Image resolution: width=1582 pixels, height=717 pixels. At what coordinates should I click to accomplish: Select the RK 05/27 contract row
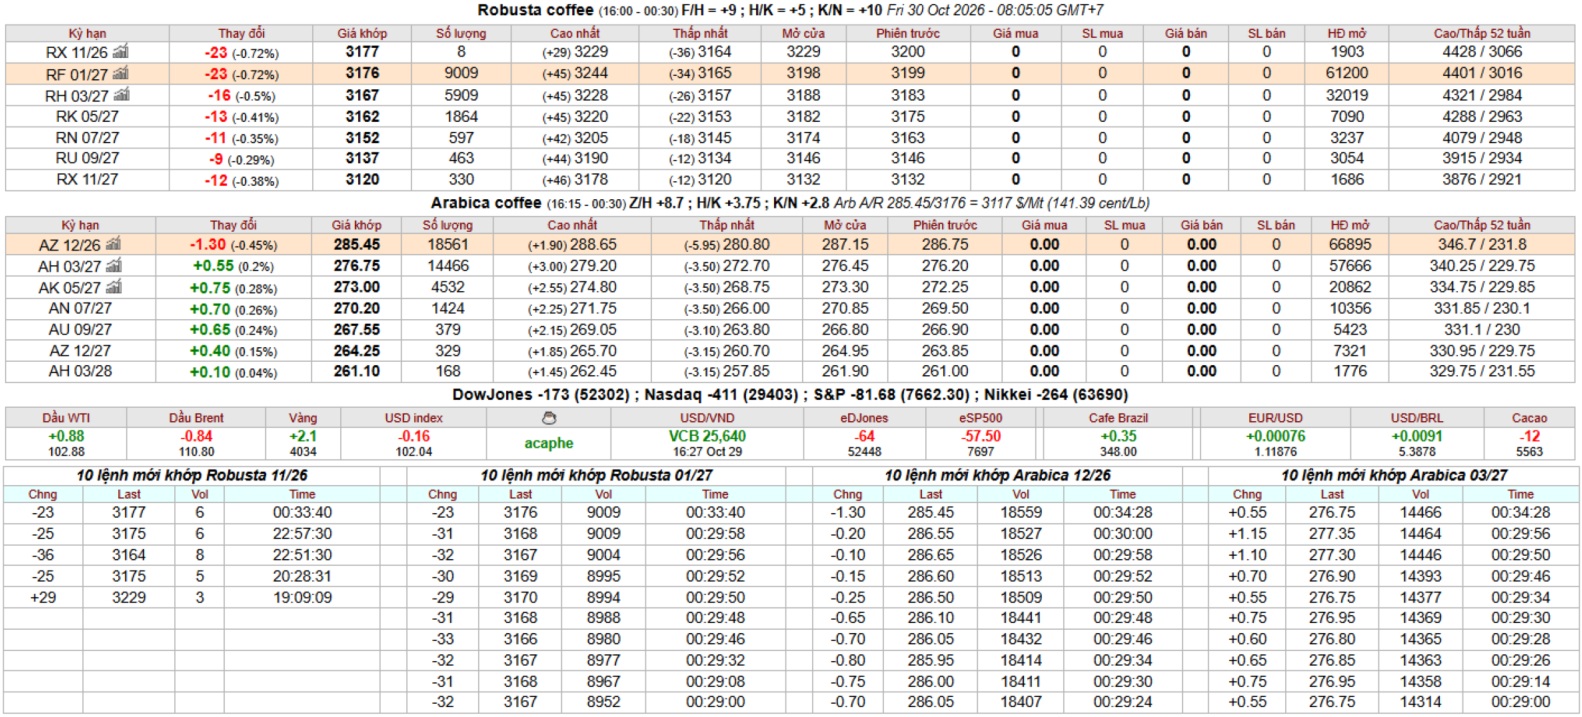pyautogui.click(x=790, y=116)
